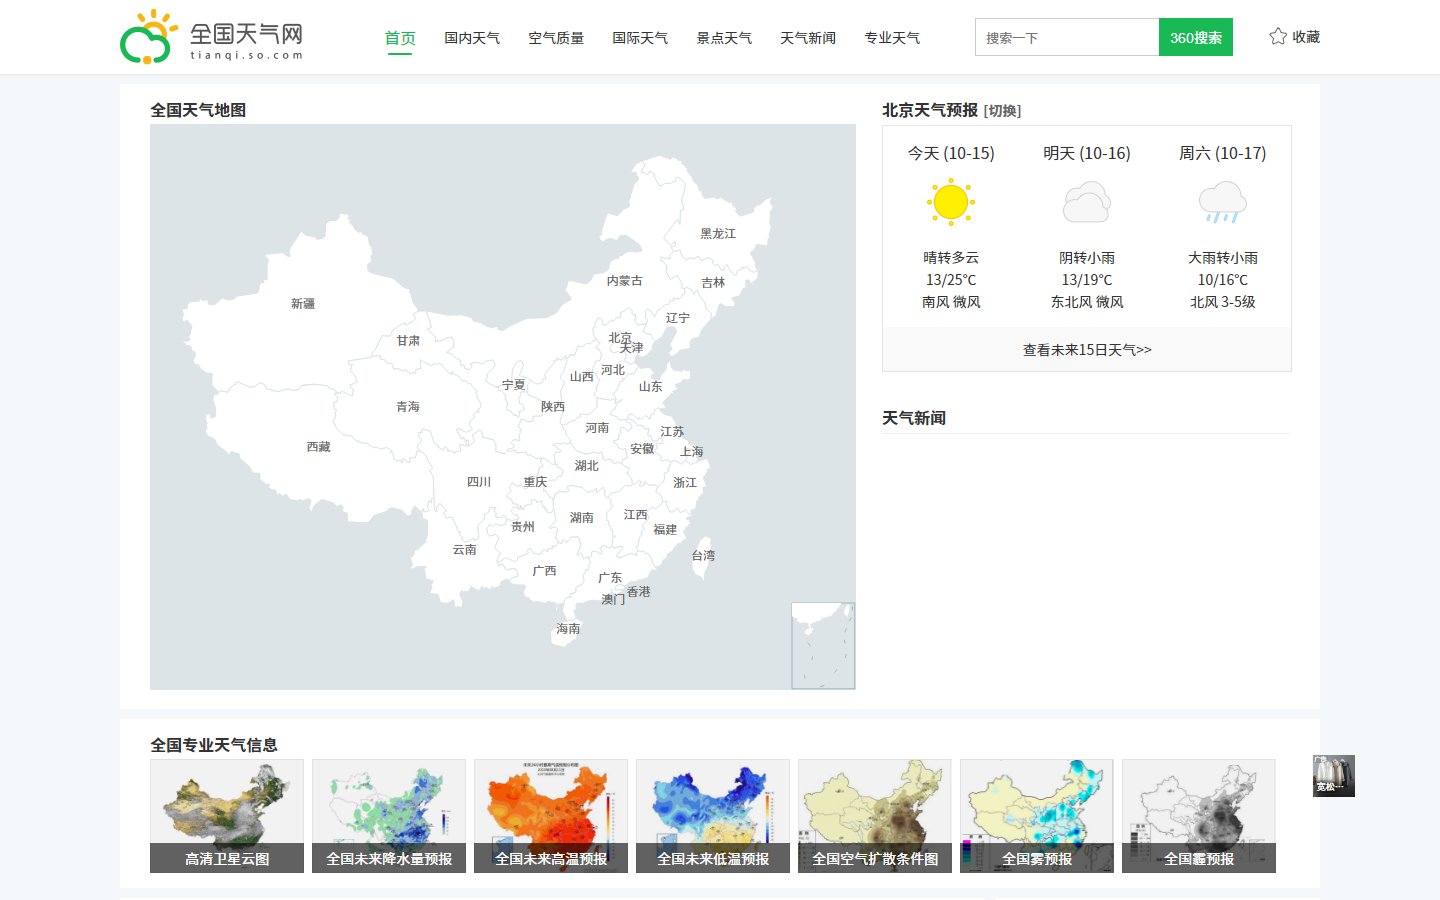Go to the 首页 tab

pyautogui.click(x=400, y=38)
